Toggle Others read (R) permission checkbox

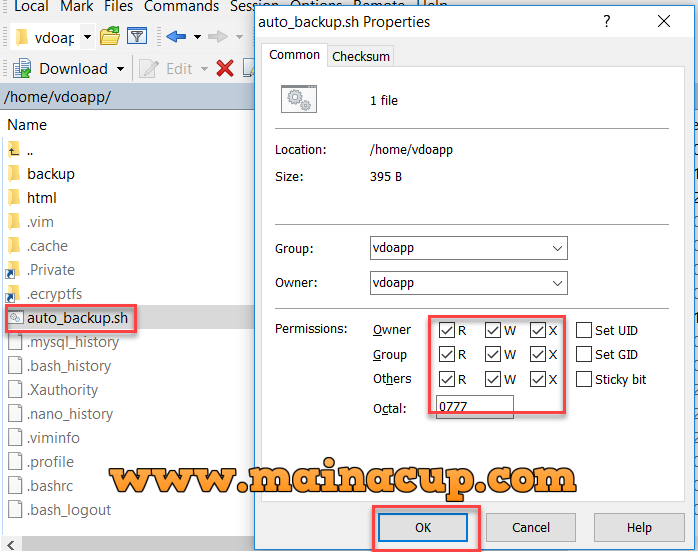click(446, 379)
